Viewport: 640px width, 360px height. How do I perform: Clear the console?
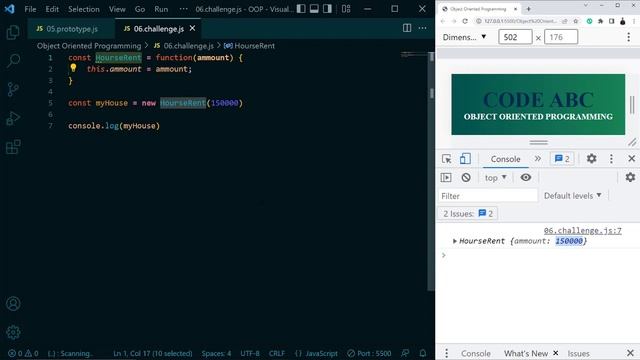[x=466, y=178]
